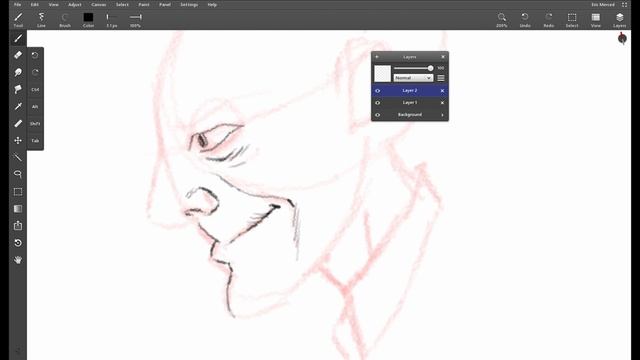
Task: Close the Layers panel
Action: (x=443, y=57)
